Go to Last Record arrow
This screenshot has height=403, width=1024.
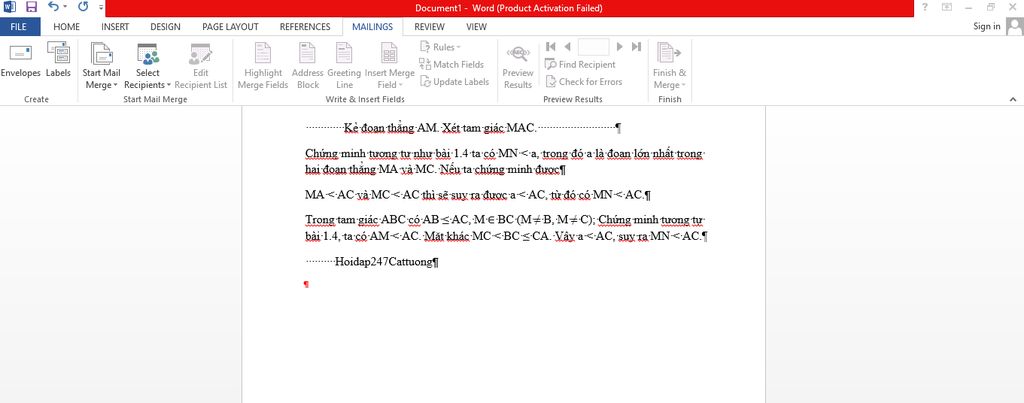(637, 46)
